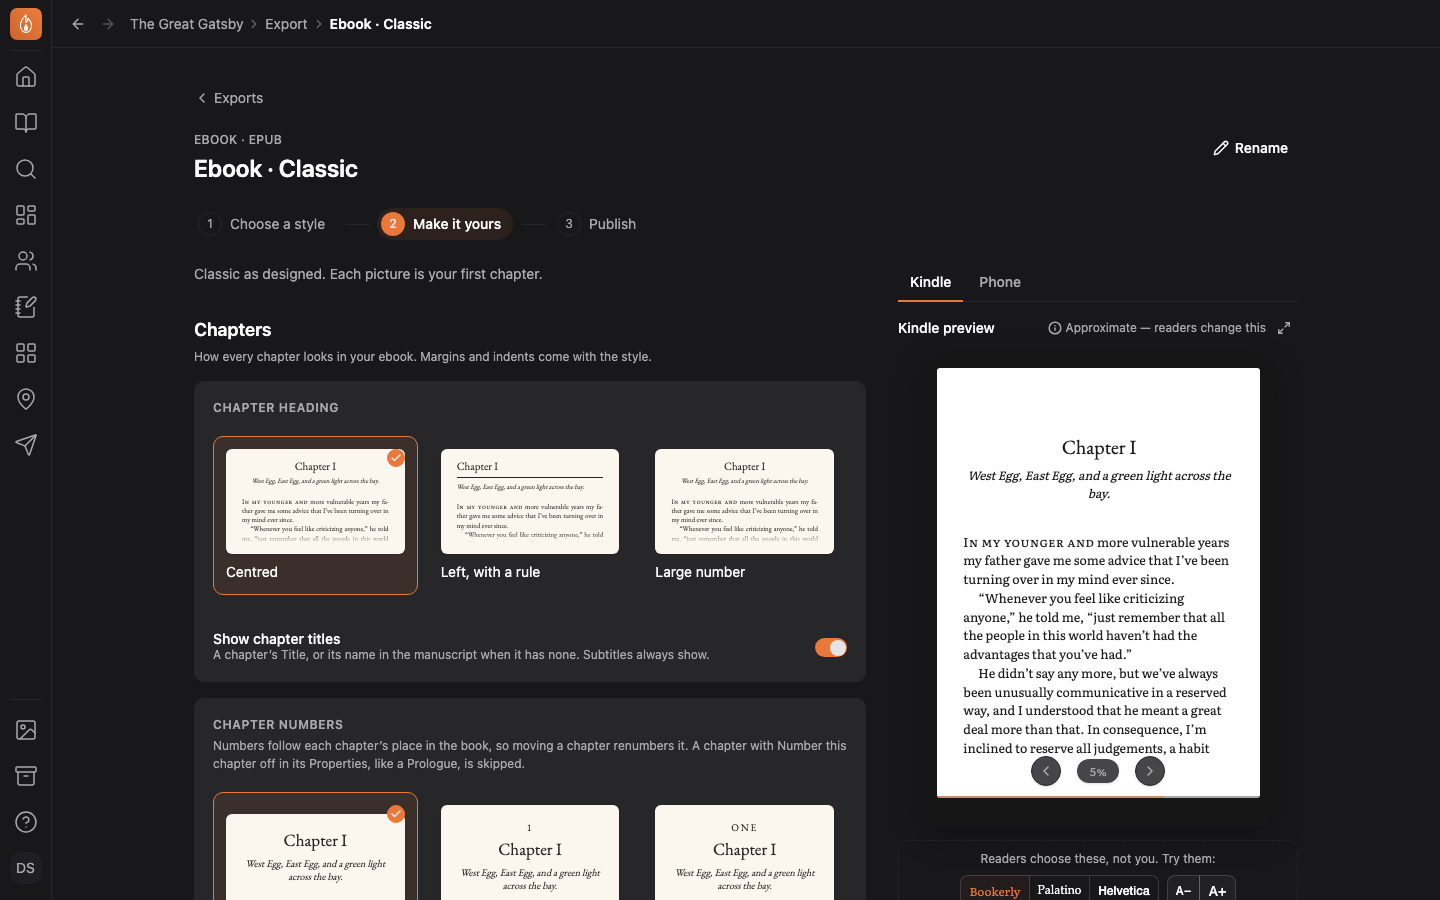Open the dashboard tiles icon below search

coord(26,215)
